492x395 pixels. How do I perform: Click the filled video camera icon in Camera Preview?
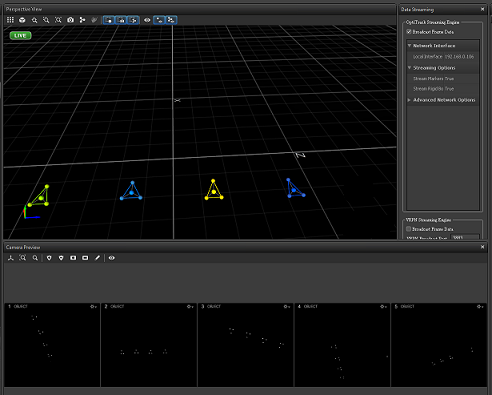[x=73, y=258]
